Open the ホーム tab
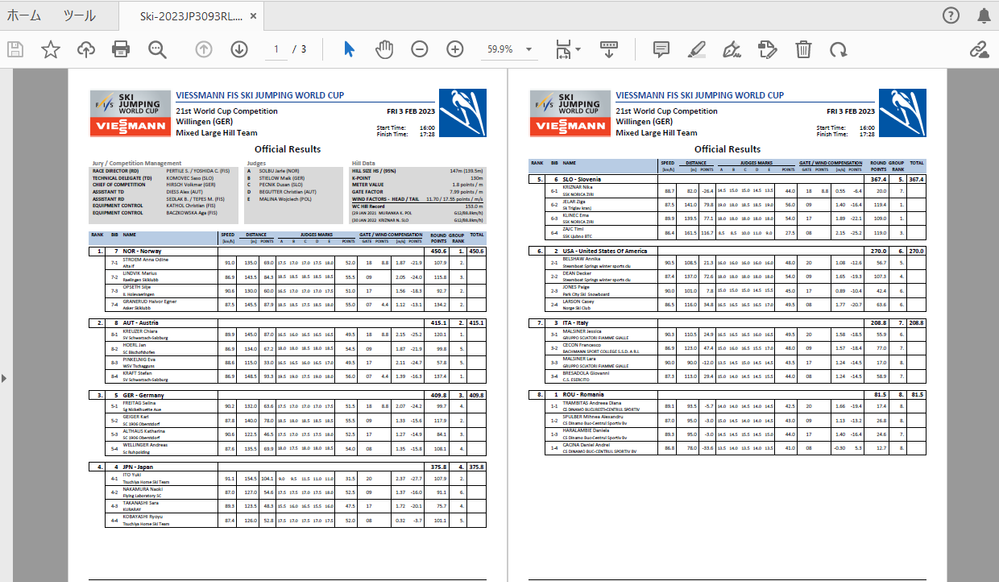This screenshot has width=999, height=582. click(24, 16)
